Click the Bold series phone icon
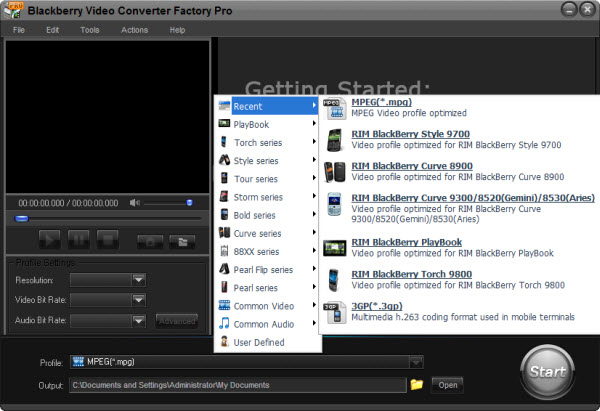The image size is (600, 411). [x=224, y=214]
